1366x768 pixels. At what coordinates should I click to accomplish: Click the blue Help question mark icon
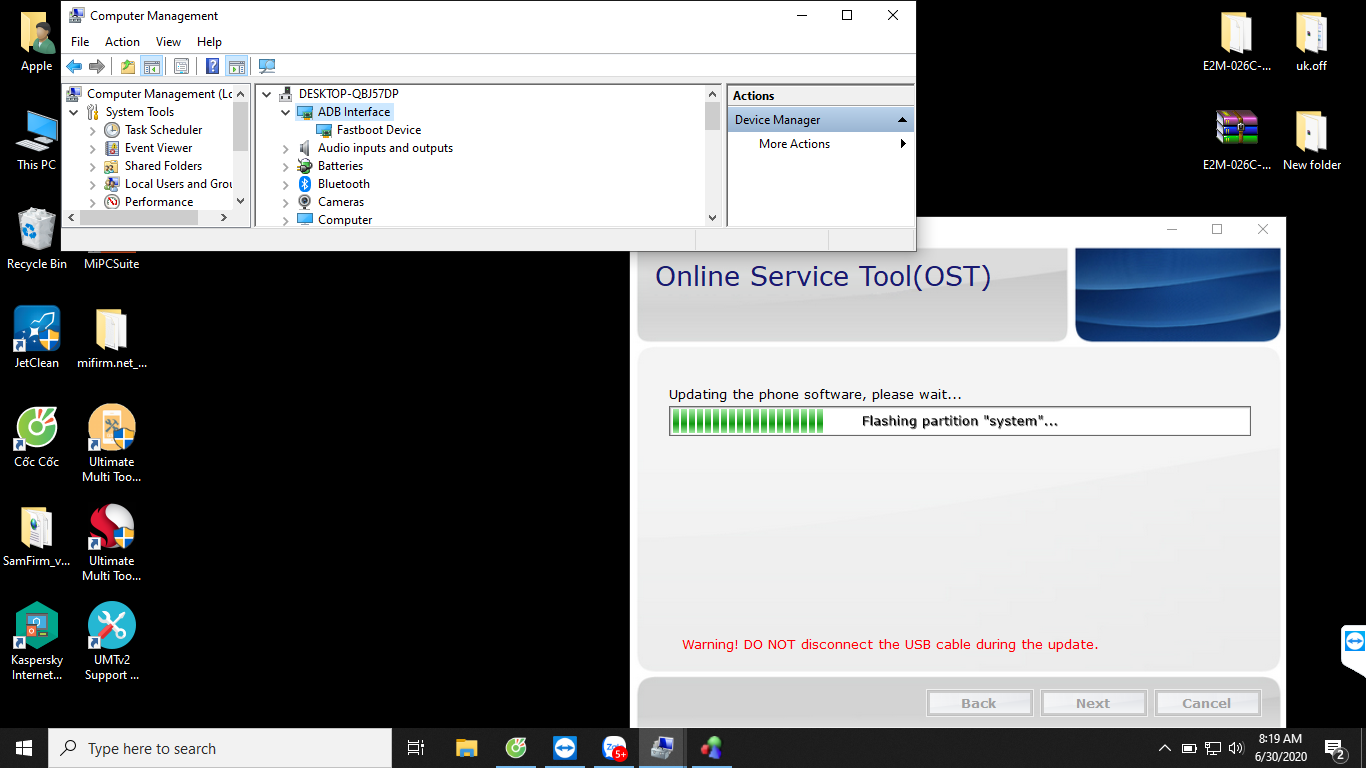click(212, 67)
